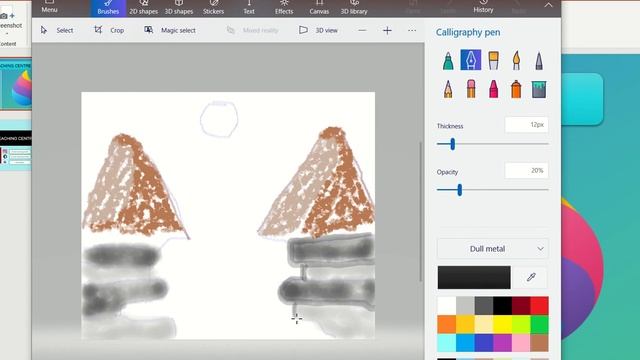Choose the indigo color swatch
This screenshot has width=640, height=360.
484,343
